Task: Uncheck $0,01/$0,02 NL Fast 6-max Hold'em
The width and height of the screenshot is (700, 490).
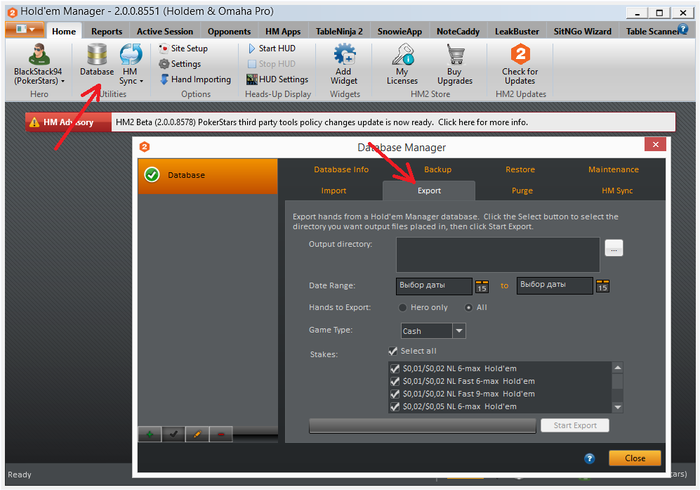Action: tap(395, 381)
